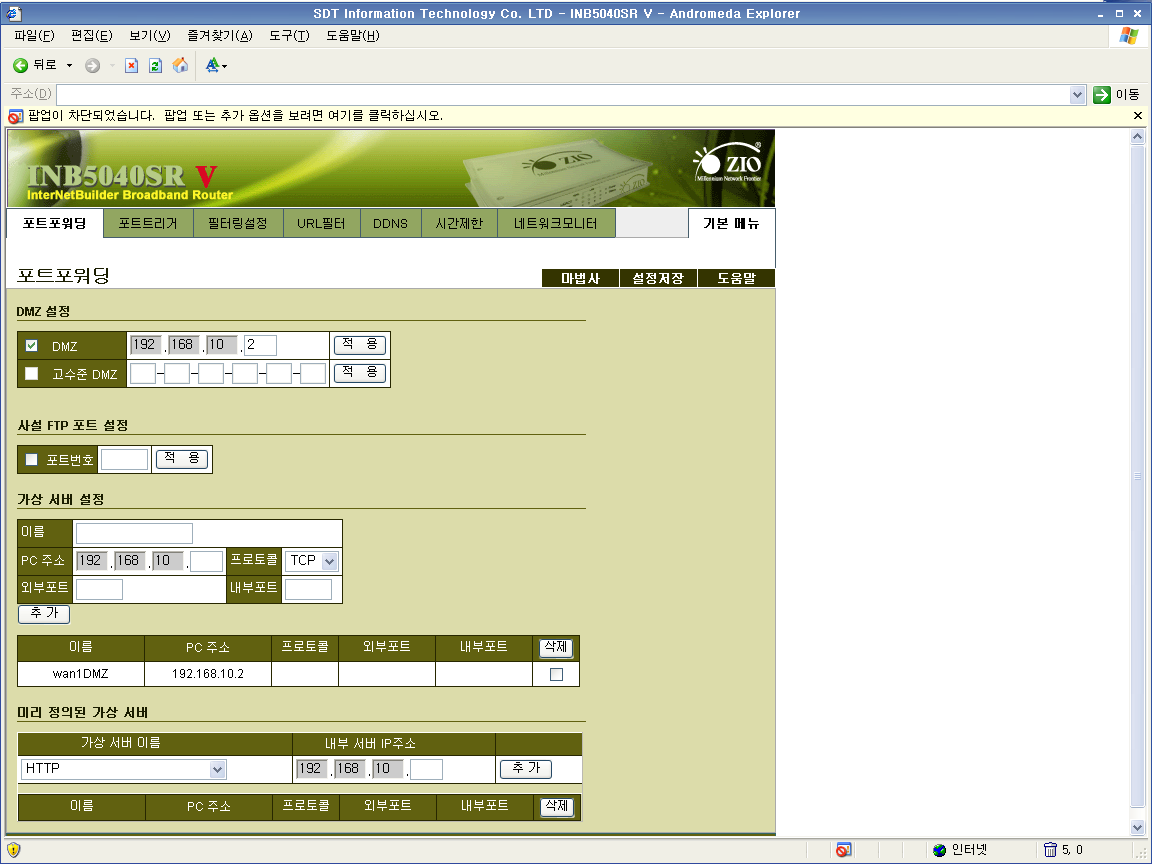Go back using the green back arrow
1152x864 pixels.
(x=21, y=65)
